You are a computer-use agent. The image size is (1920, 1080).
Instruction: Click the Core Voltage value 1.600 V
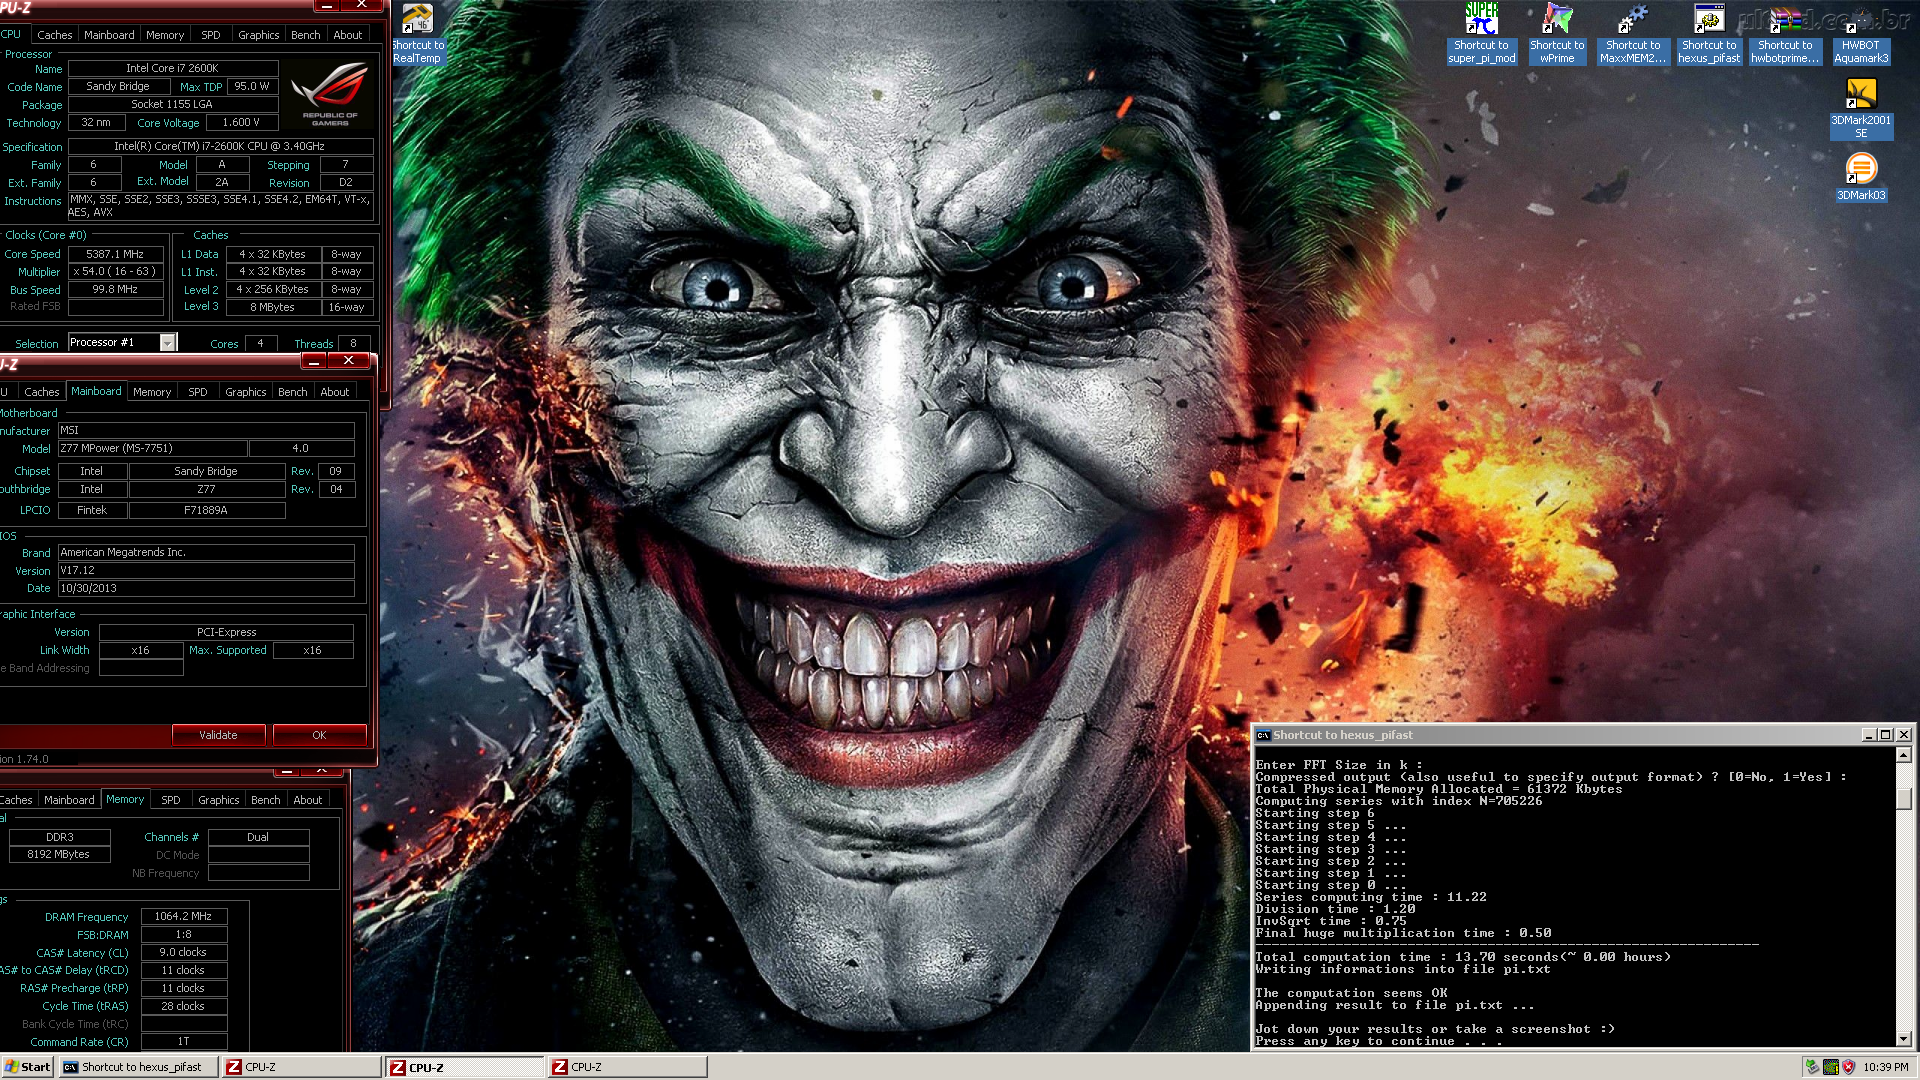241,122
